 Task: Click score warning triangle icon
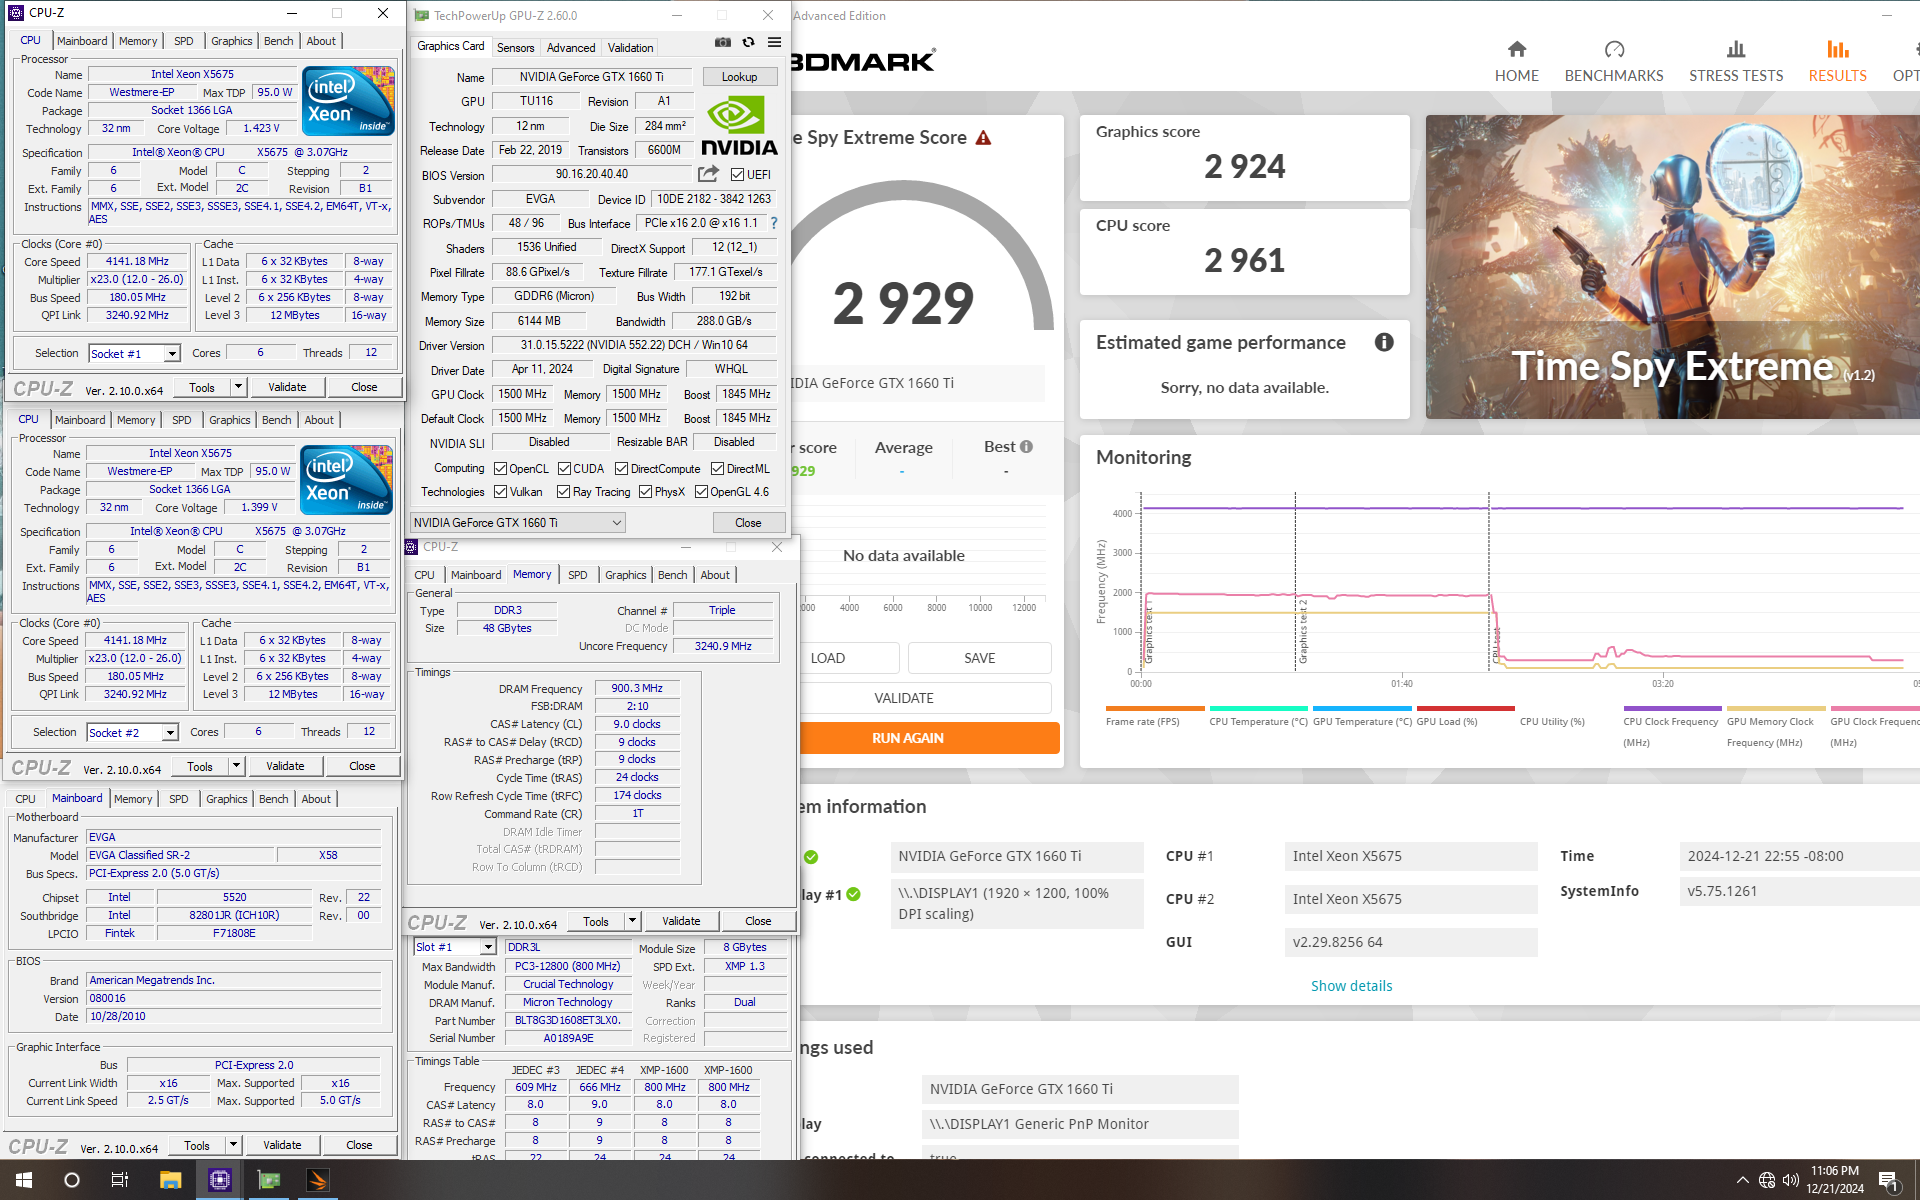pyautogui.click(x=983, y=138)
